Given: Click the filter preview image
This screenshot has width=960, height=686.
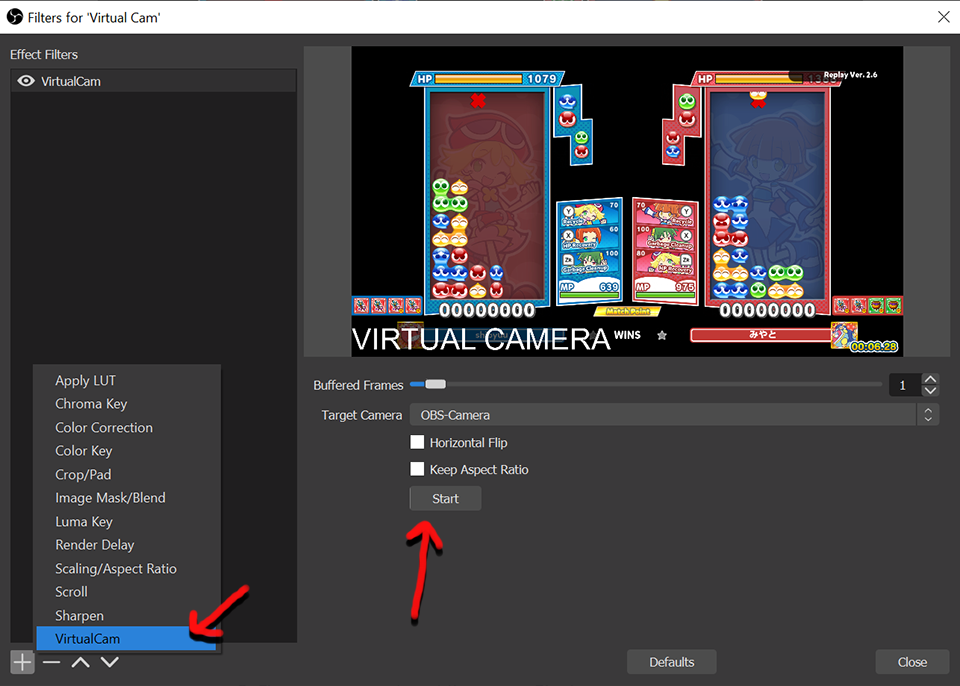Looking at the screenshot, I should click(627, 202).
